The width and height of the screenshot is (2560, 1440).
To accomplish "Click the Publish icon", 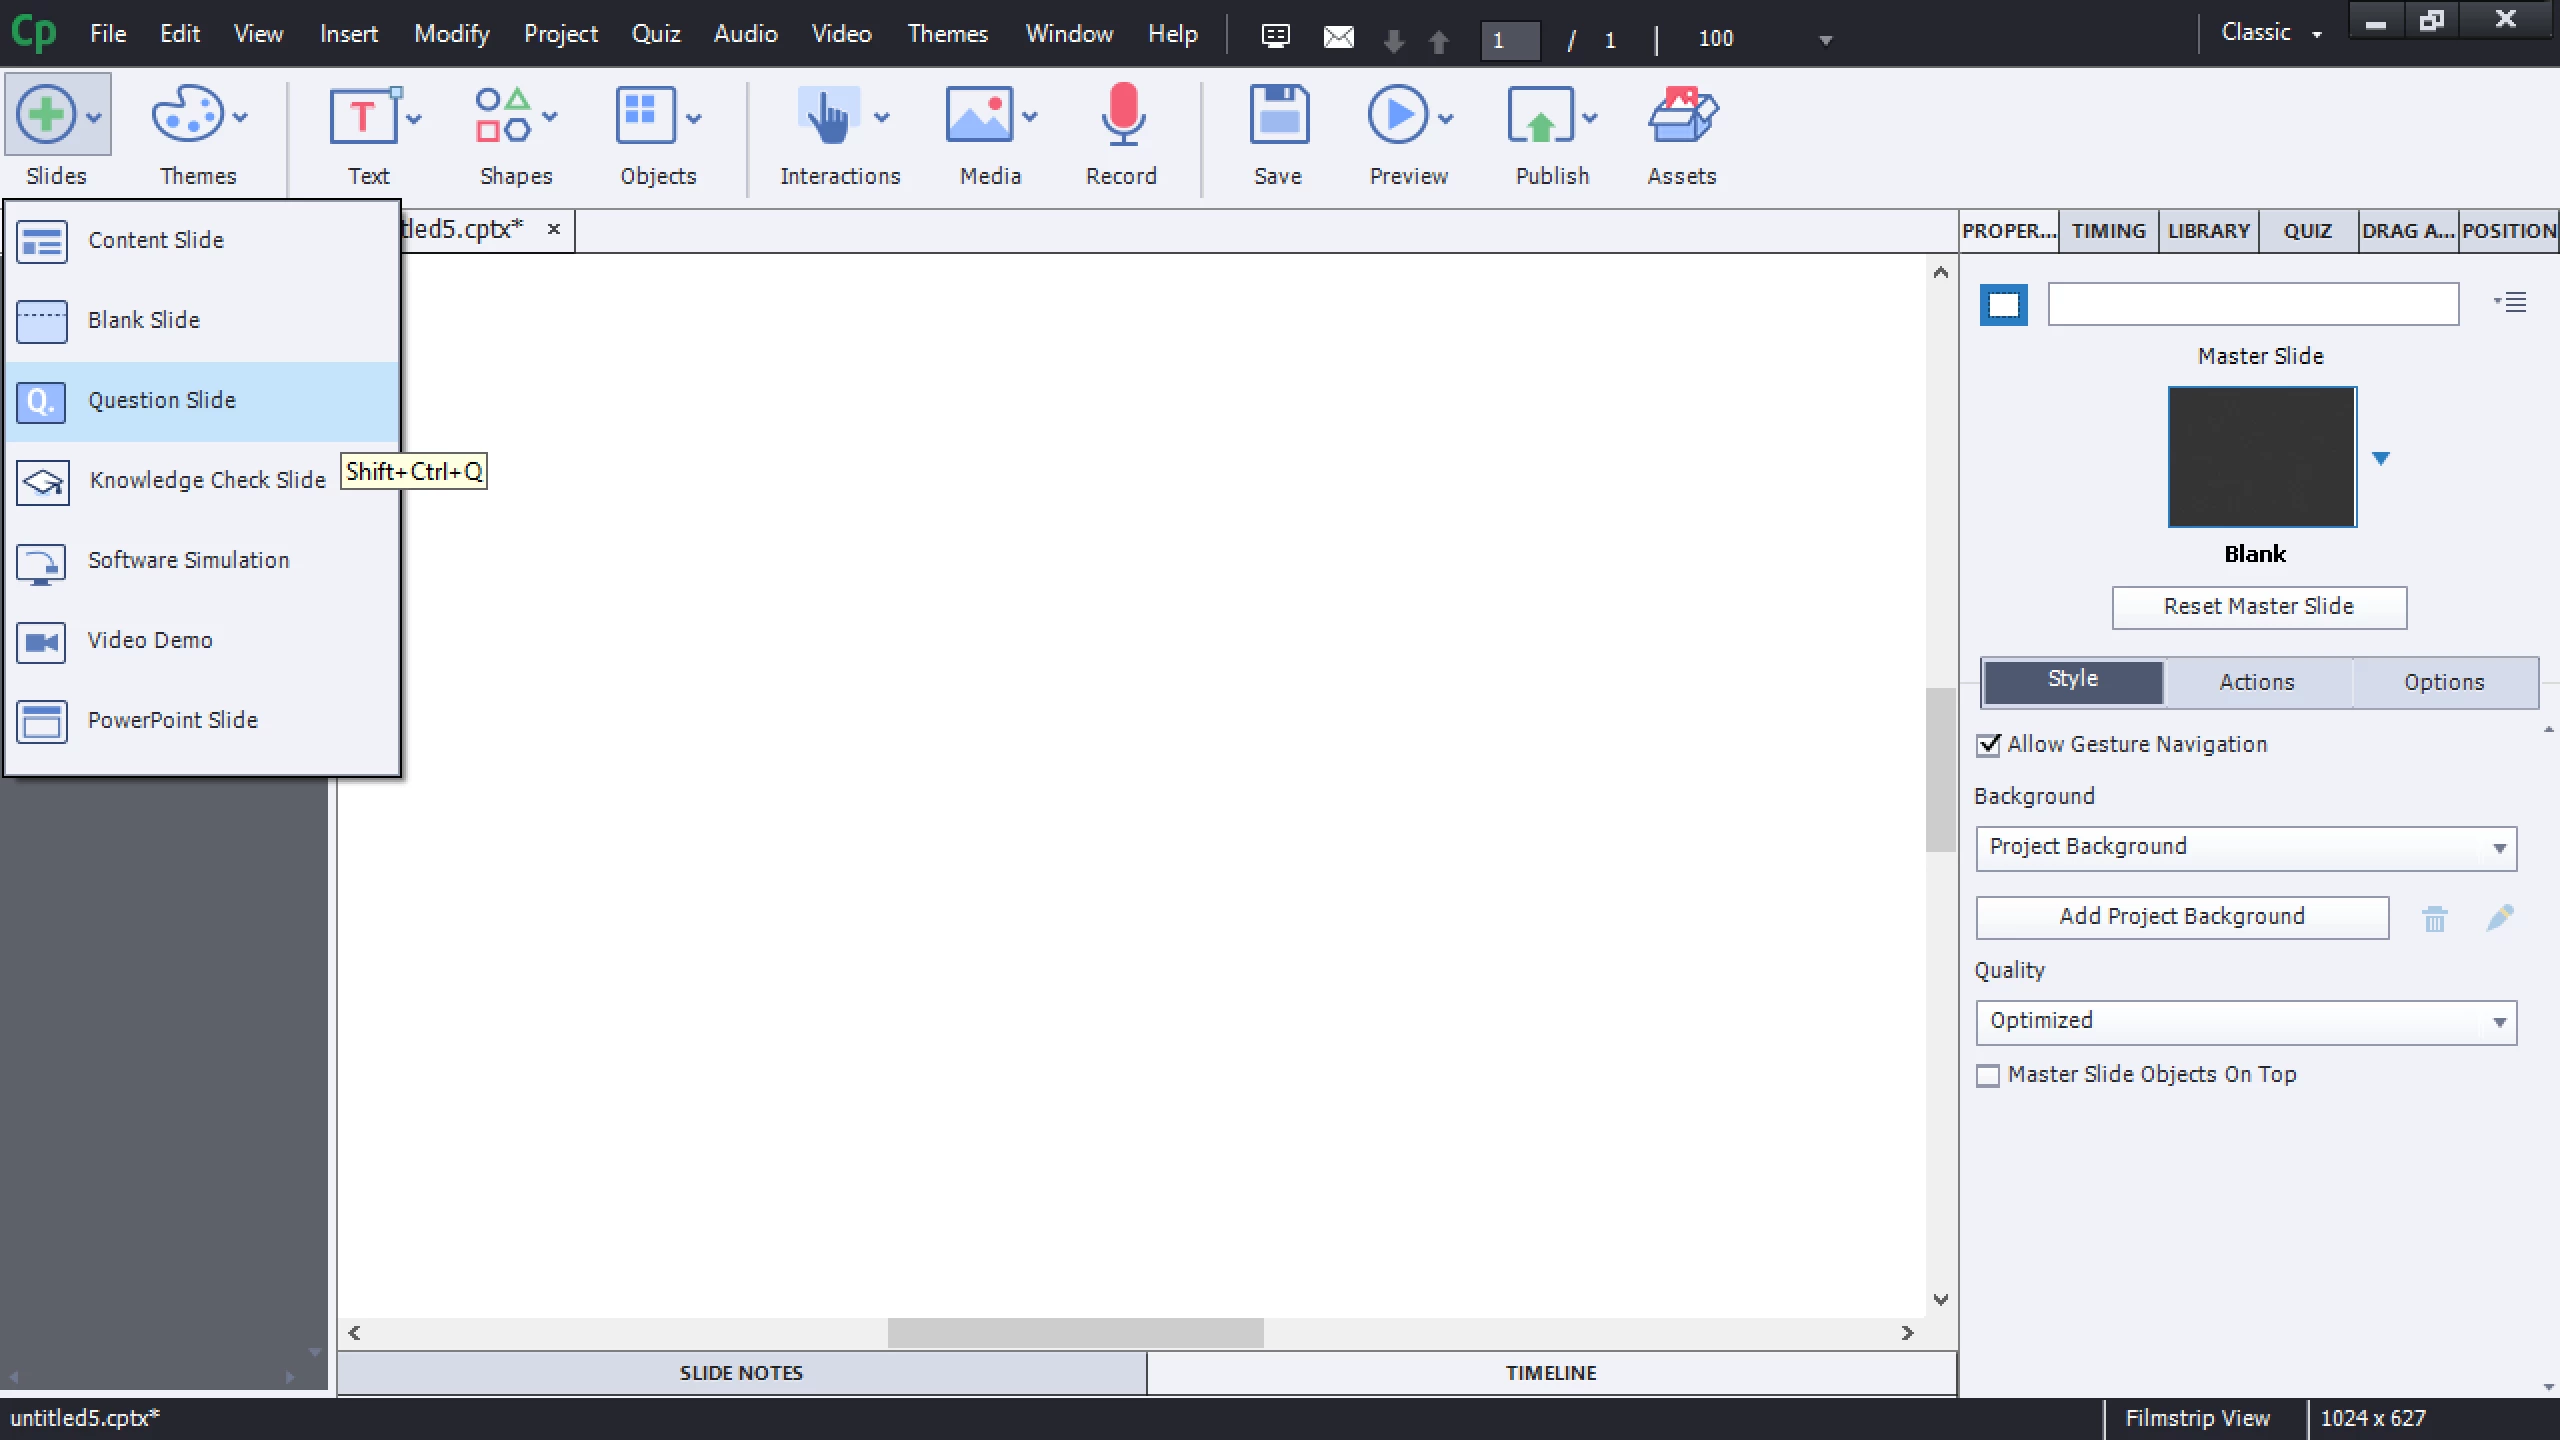I will (x=1540, y=116).
